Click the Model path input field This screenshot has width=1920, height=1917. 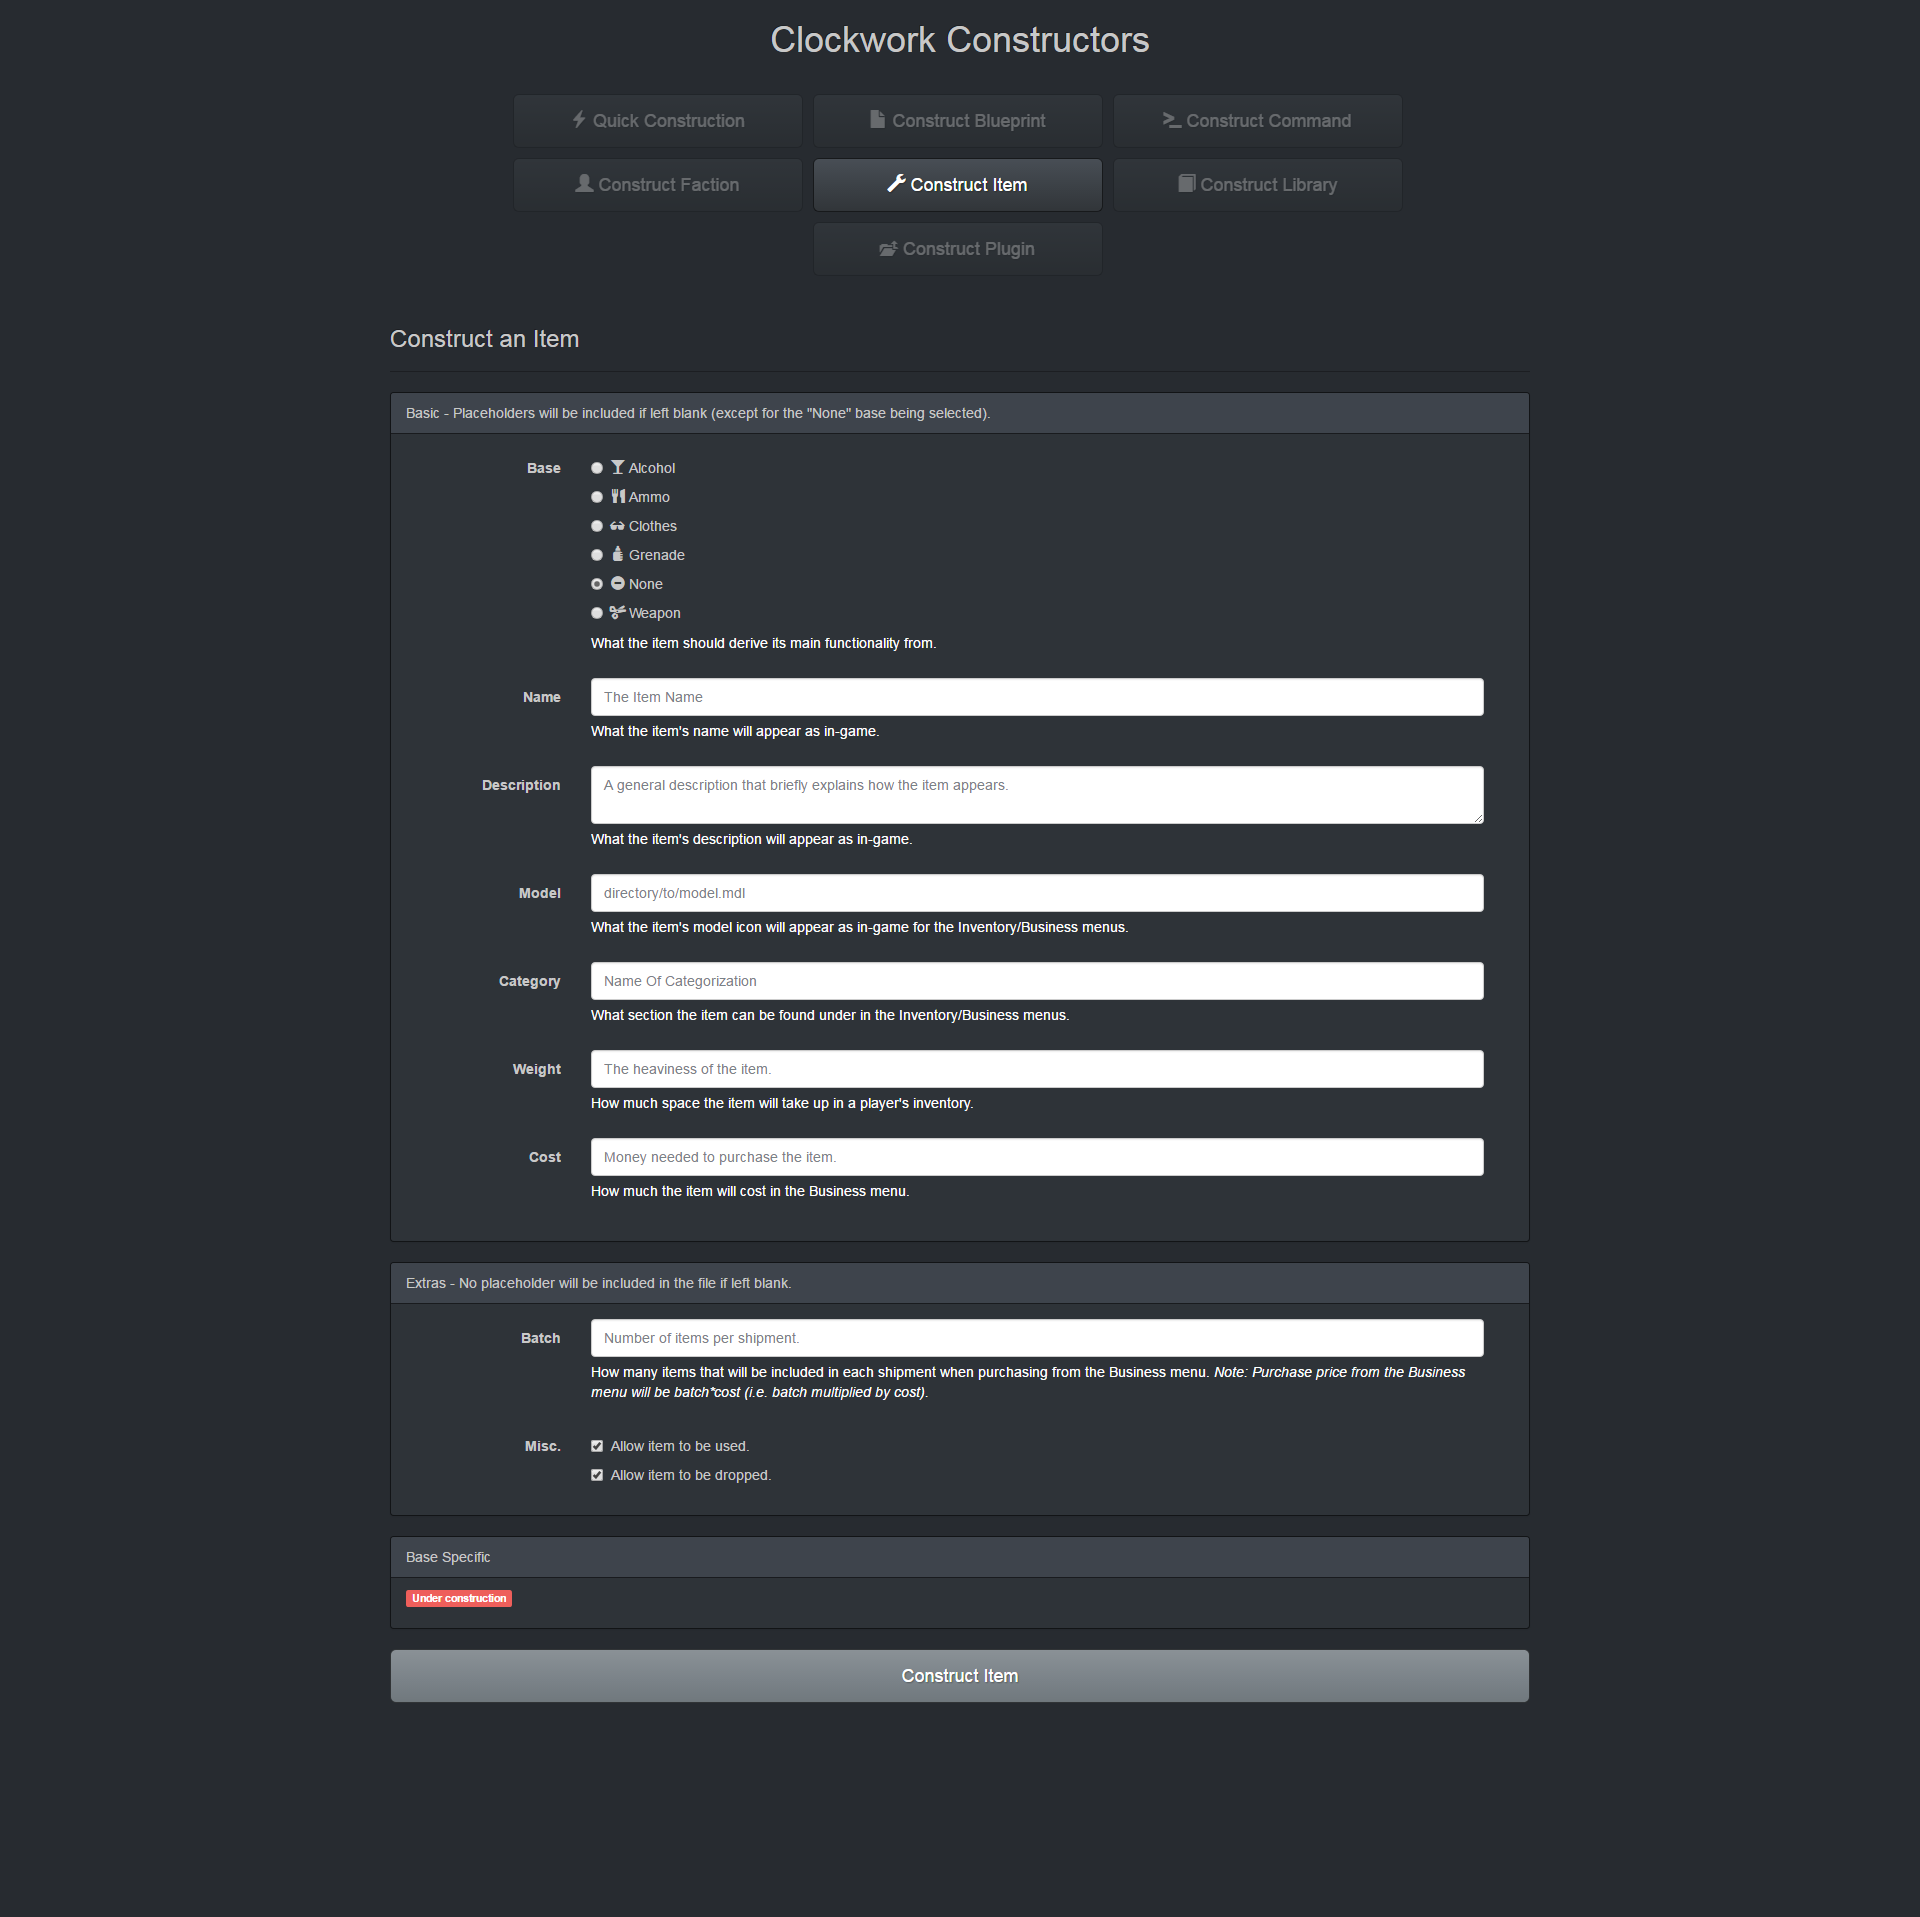[x=1036, y=893]
